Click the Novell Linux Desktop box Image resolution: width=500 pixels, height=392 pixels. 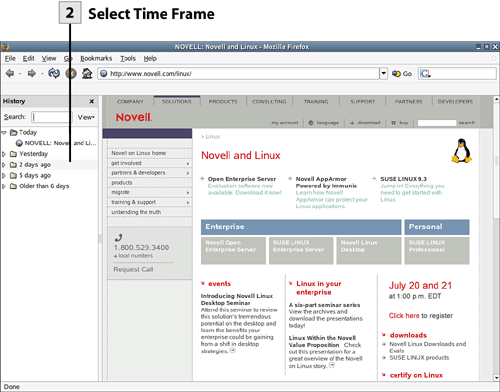point(369,251)
